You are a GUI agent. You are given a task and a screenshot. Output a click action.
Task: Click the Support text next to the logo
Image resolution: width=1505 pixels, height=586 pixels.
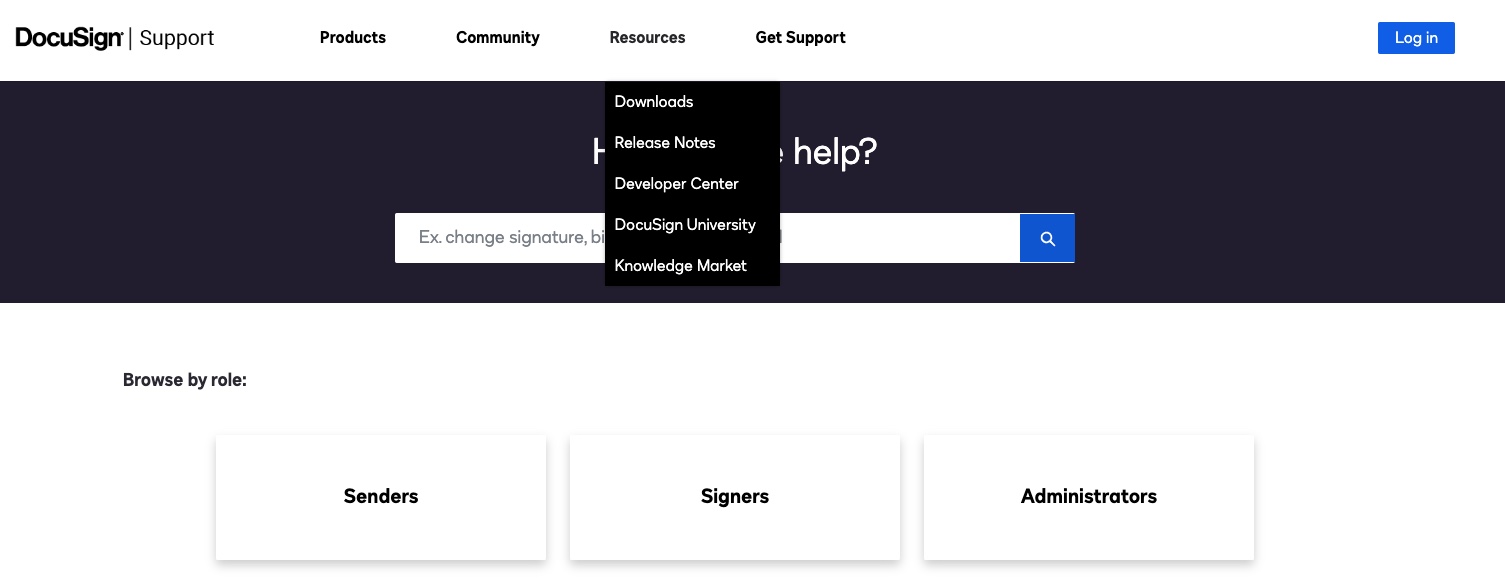pos(176,39)
